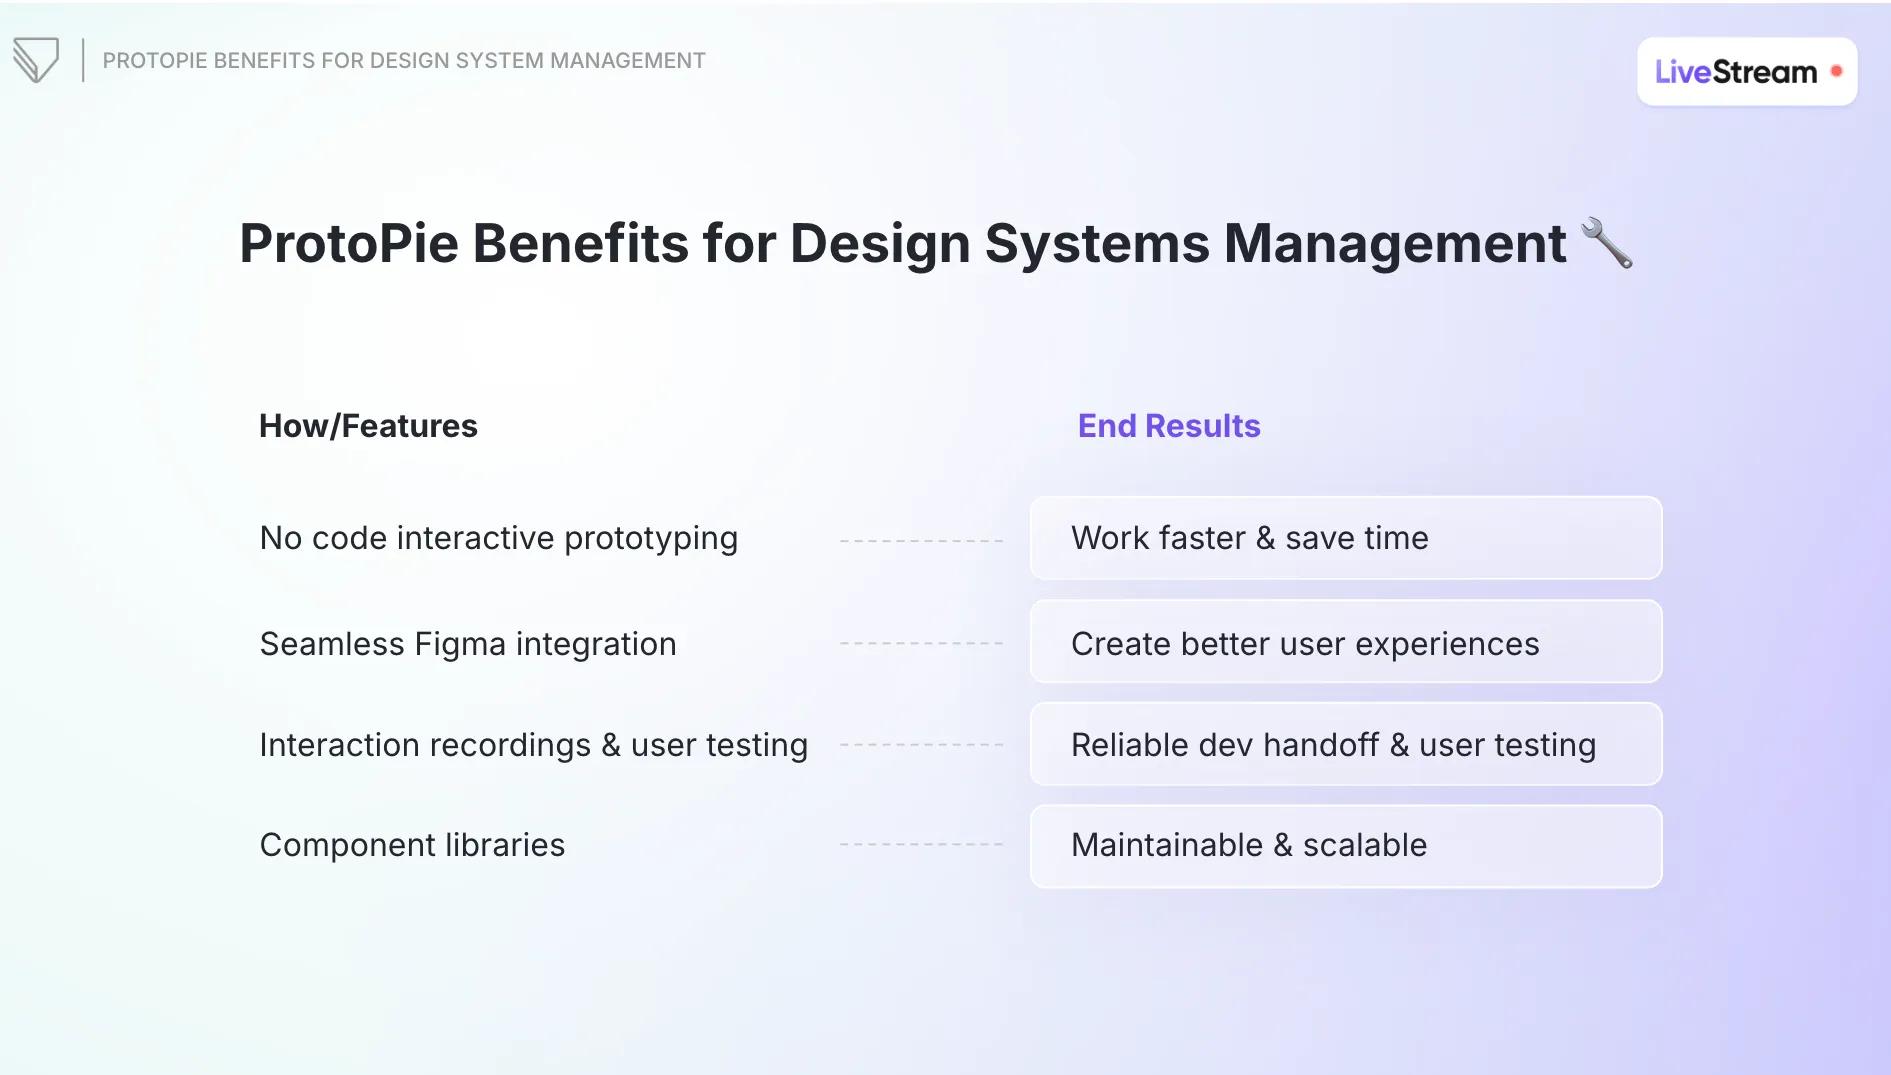Select the LiveStream badge
Screen dimensions: 1891x1075
[1747, 70]
